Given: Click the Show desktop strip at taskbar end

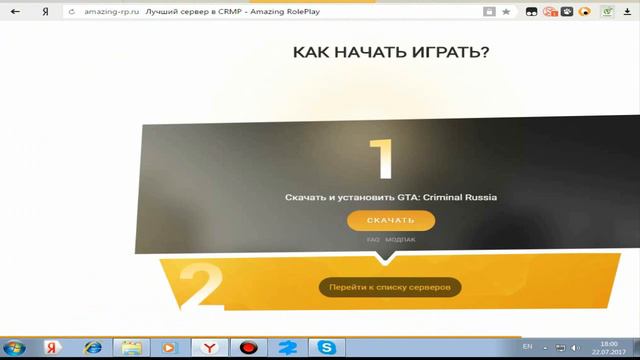Looking at the screenshot, I should click(x=636, y=348).
